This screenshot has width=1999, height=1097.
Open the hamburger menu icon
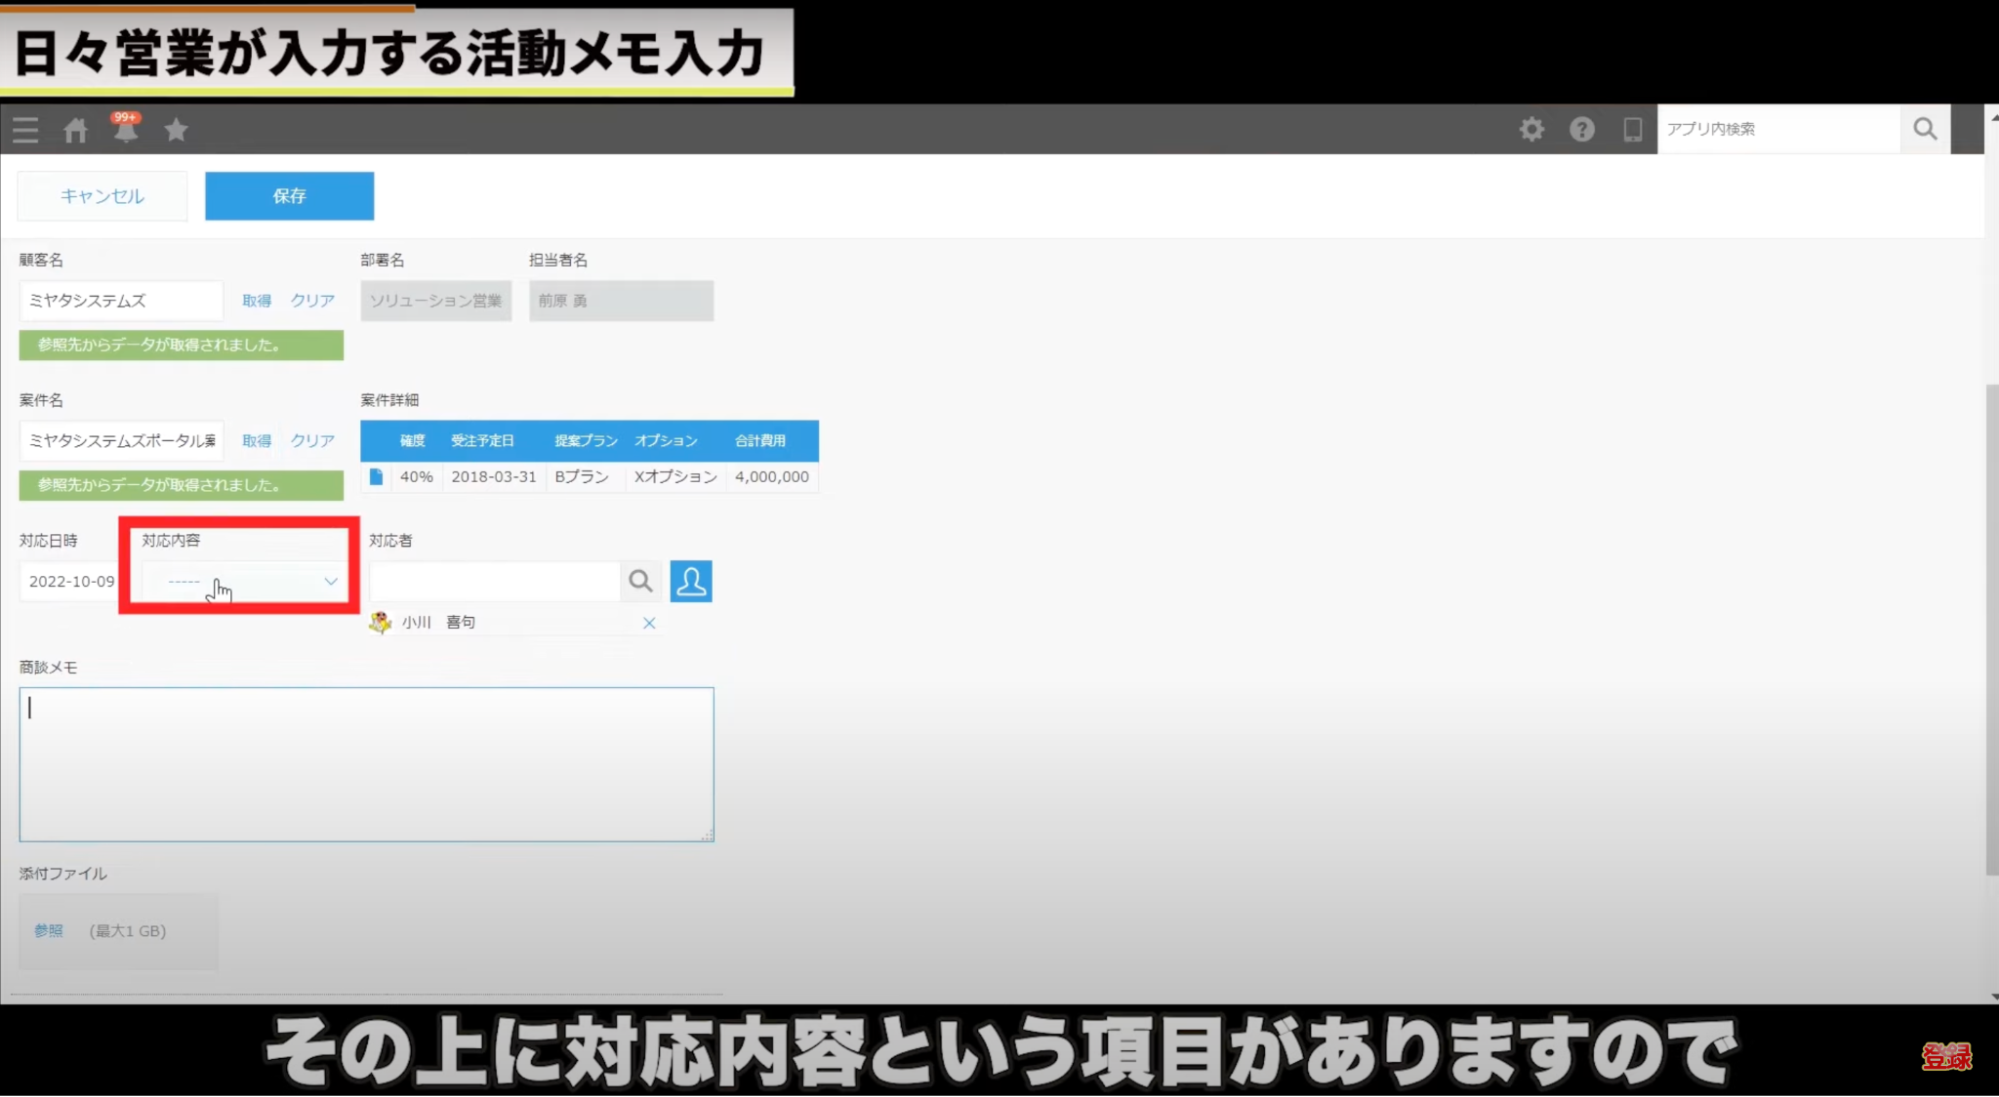[x=26, y=130]
